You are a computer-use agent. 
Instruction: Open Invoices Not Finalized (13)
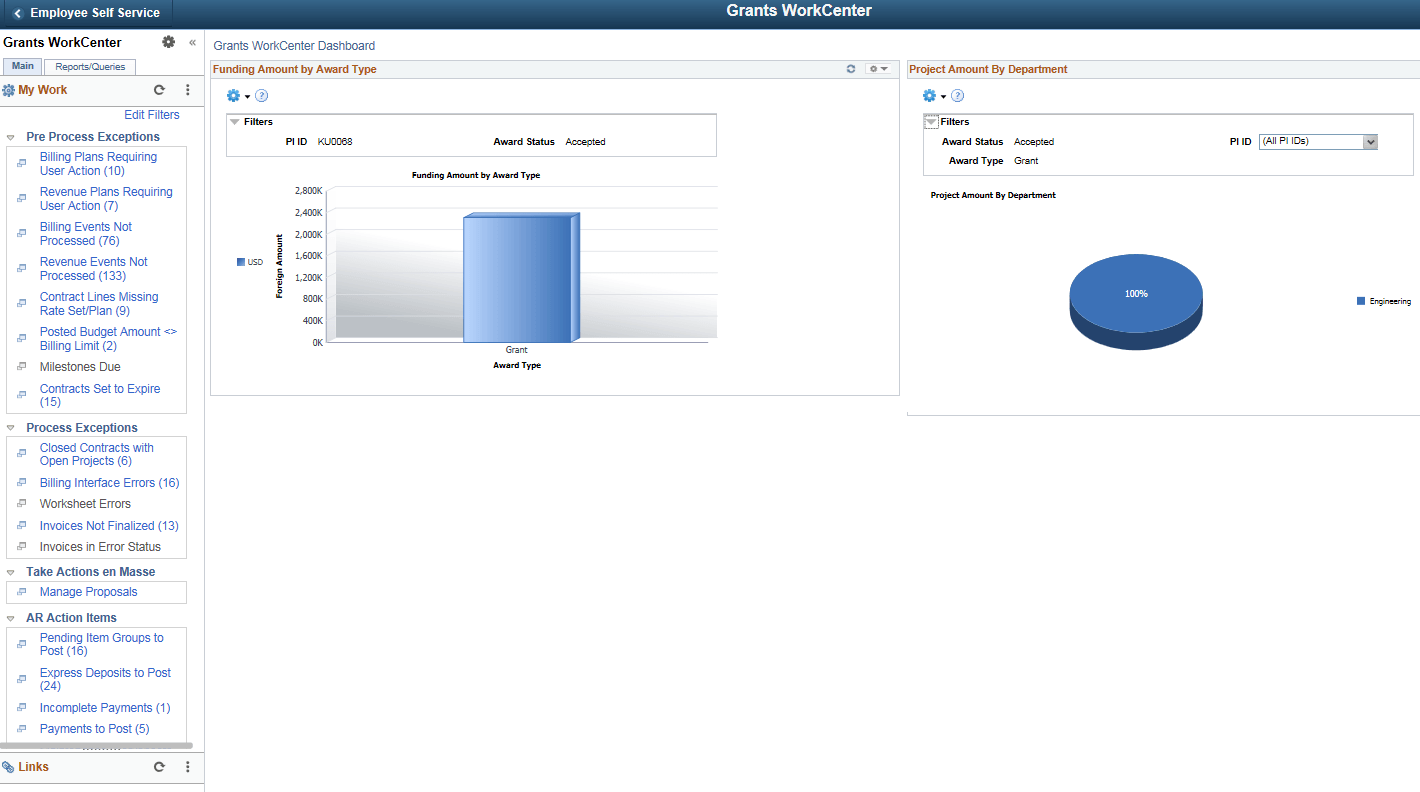(x=109, y=526)
